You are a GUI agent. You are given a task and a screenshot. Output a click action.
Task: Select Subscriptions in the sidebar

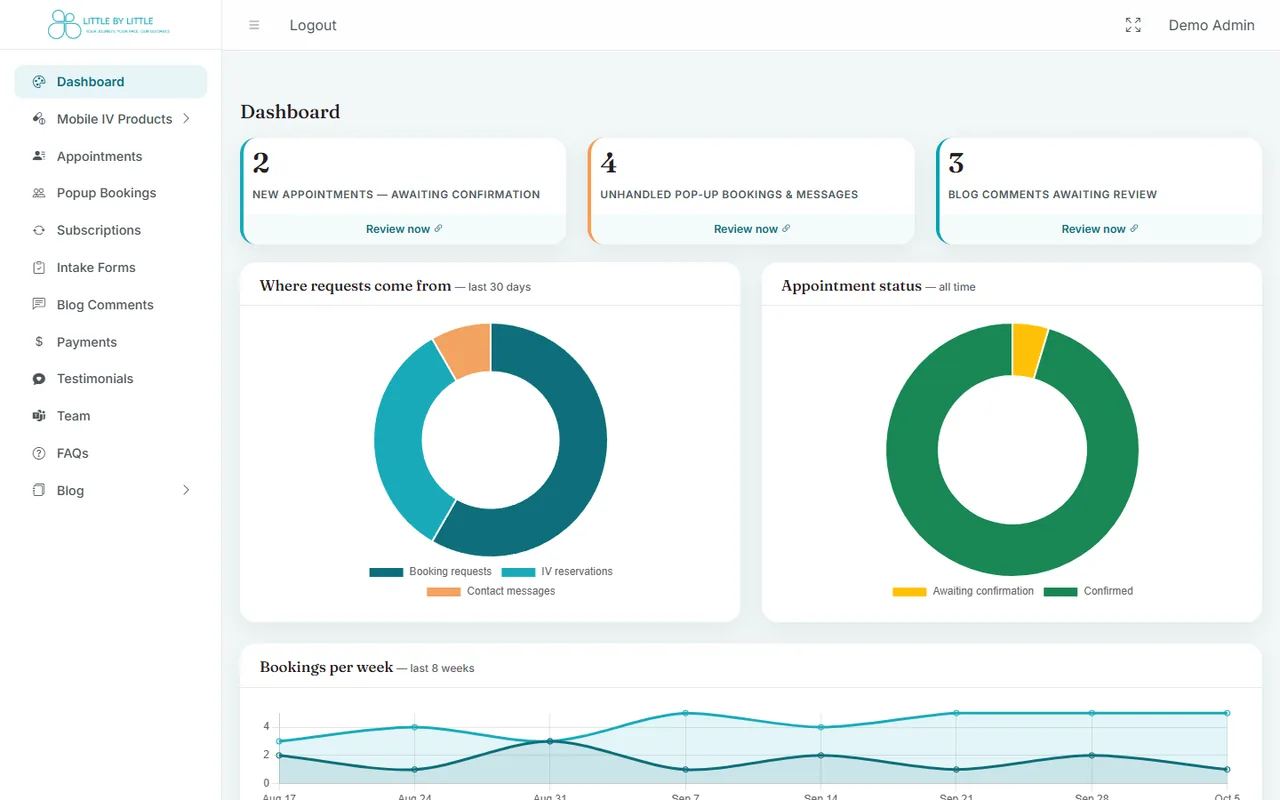[x=111, y=230]
